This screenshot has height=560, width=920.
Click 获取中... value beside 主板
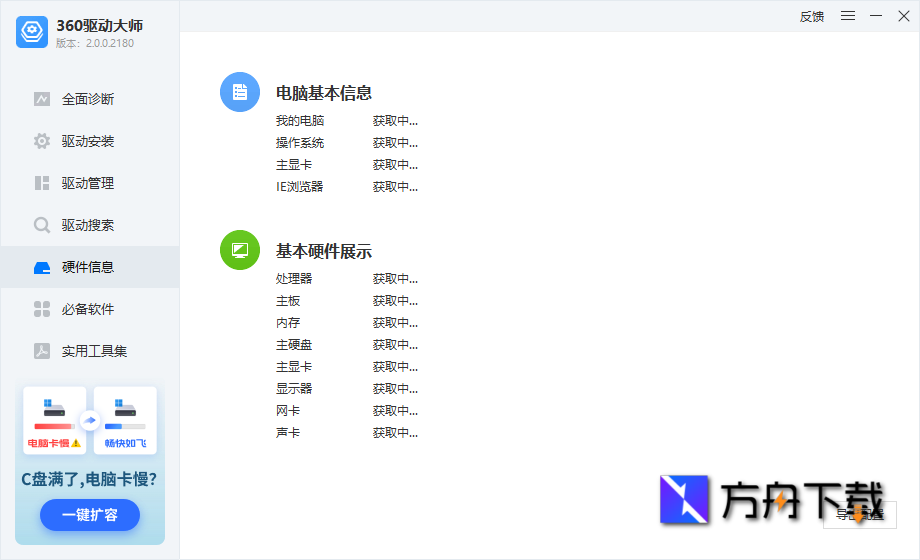point(395,301)
